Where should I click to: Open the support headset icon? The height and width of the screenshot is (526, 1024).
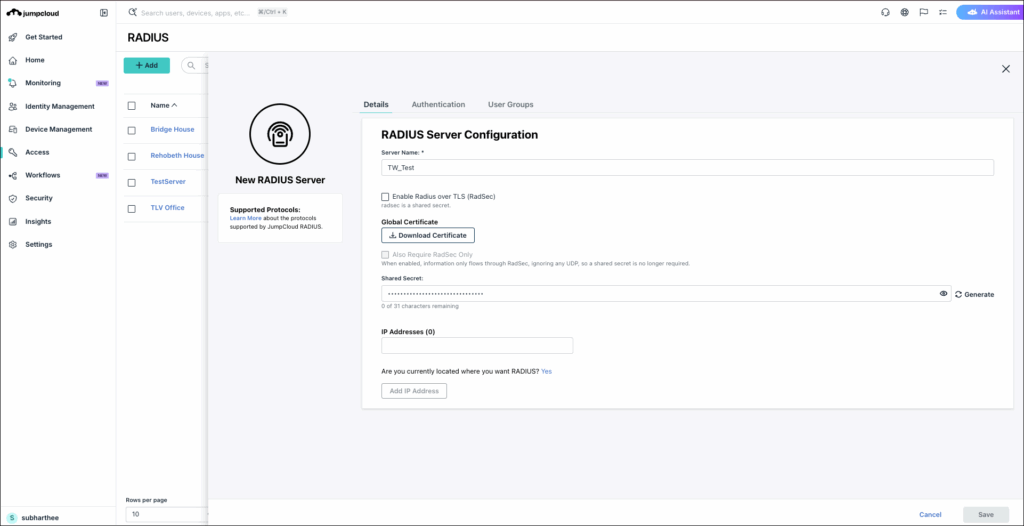coord(886,12)
